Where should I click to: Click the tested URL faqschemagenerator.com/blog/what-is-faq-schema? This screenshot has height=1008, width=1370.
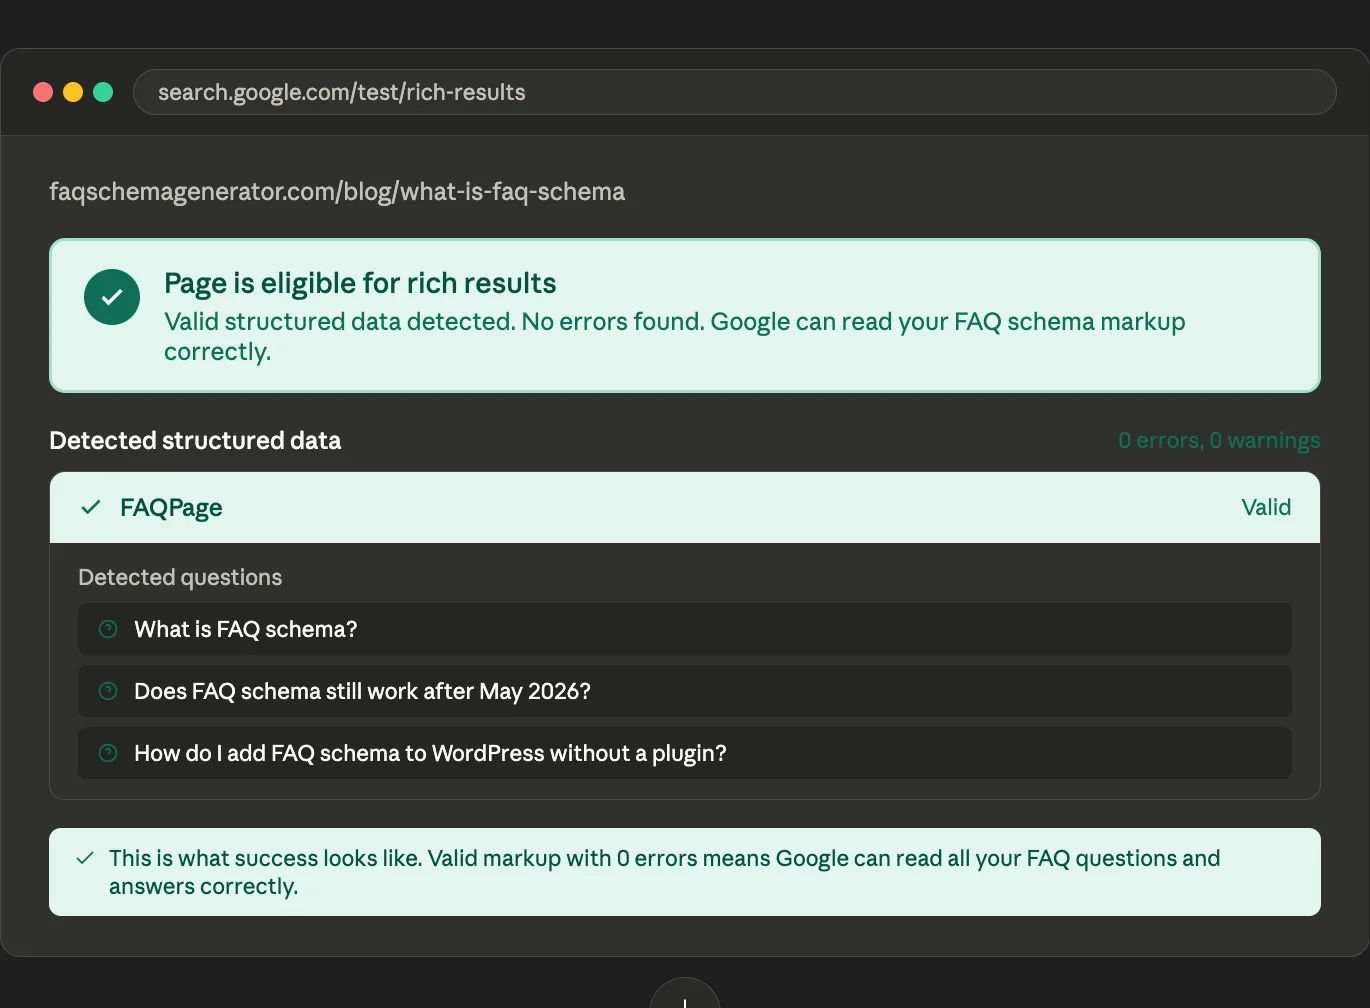point(337,192)
